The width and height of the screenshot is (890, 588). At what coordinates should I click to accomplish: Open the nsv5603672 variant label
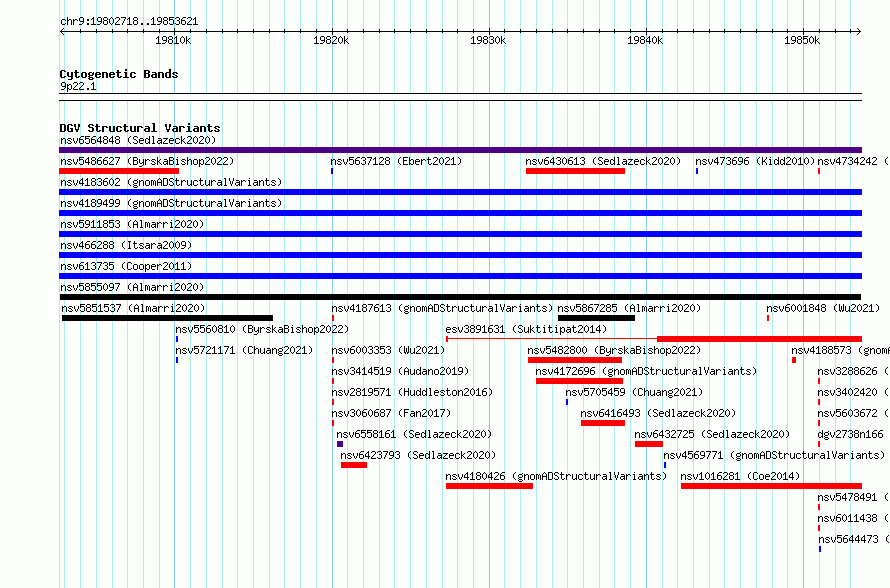click(853, 413)
